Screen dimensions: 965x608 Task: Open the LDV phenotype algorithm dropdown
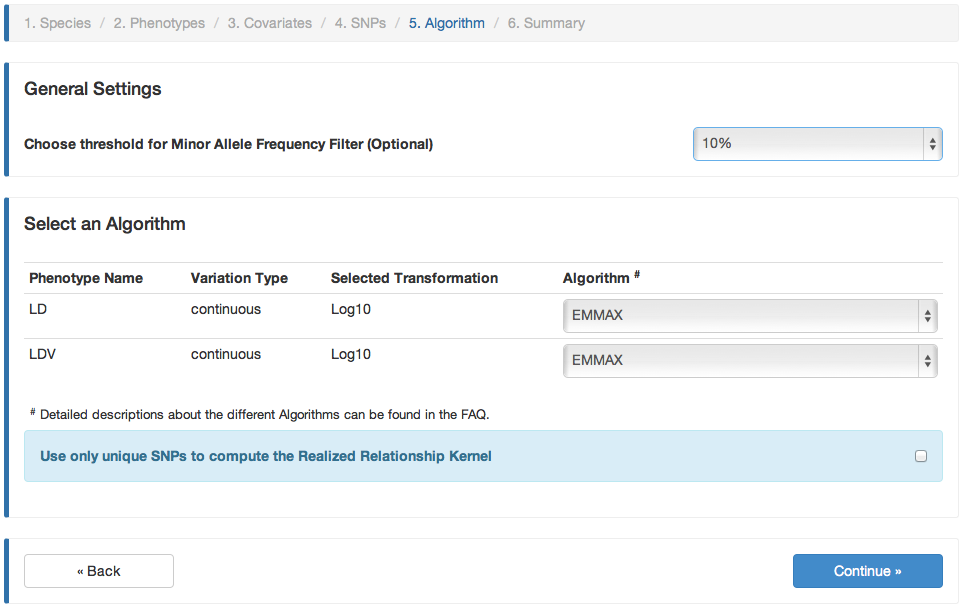[x=750, y=361]
